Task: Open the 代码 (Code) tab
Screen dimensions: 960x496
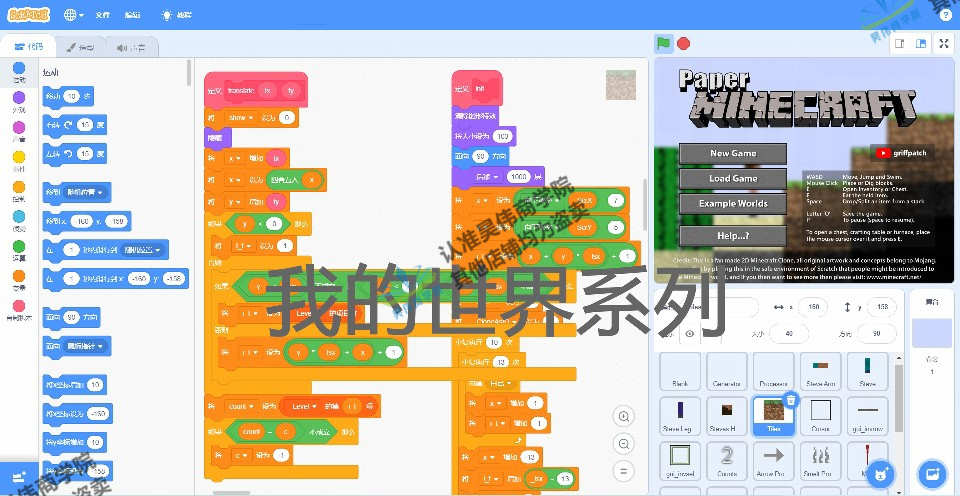Action: tap(28, 47)
